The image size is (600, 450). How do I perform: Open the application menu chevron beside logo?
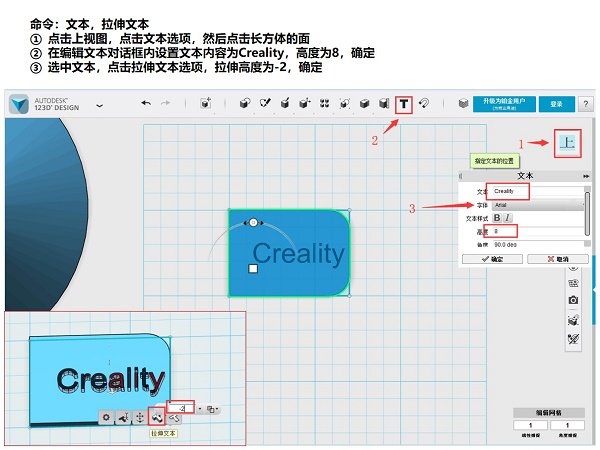pos(99,105)
